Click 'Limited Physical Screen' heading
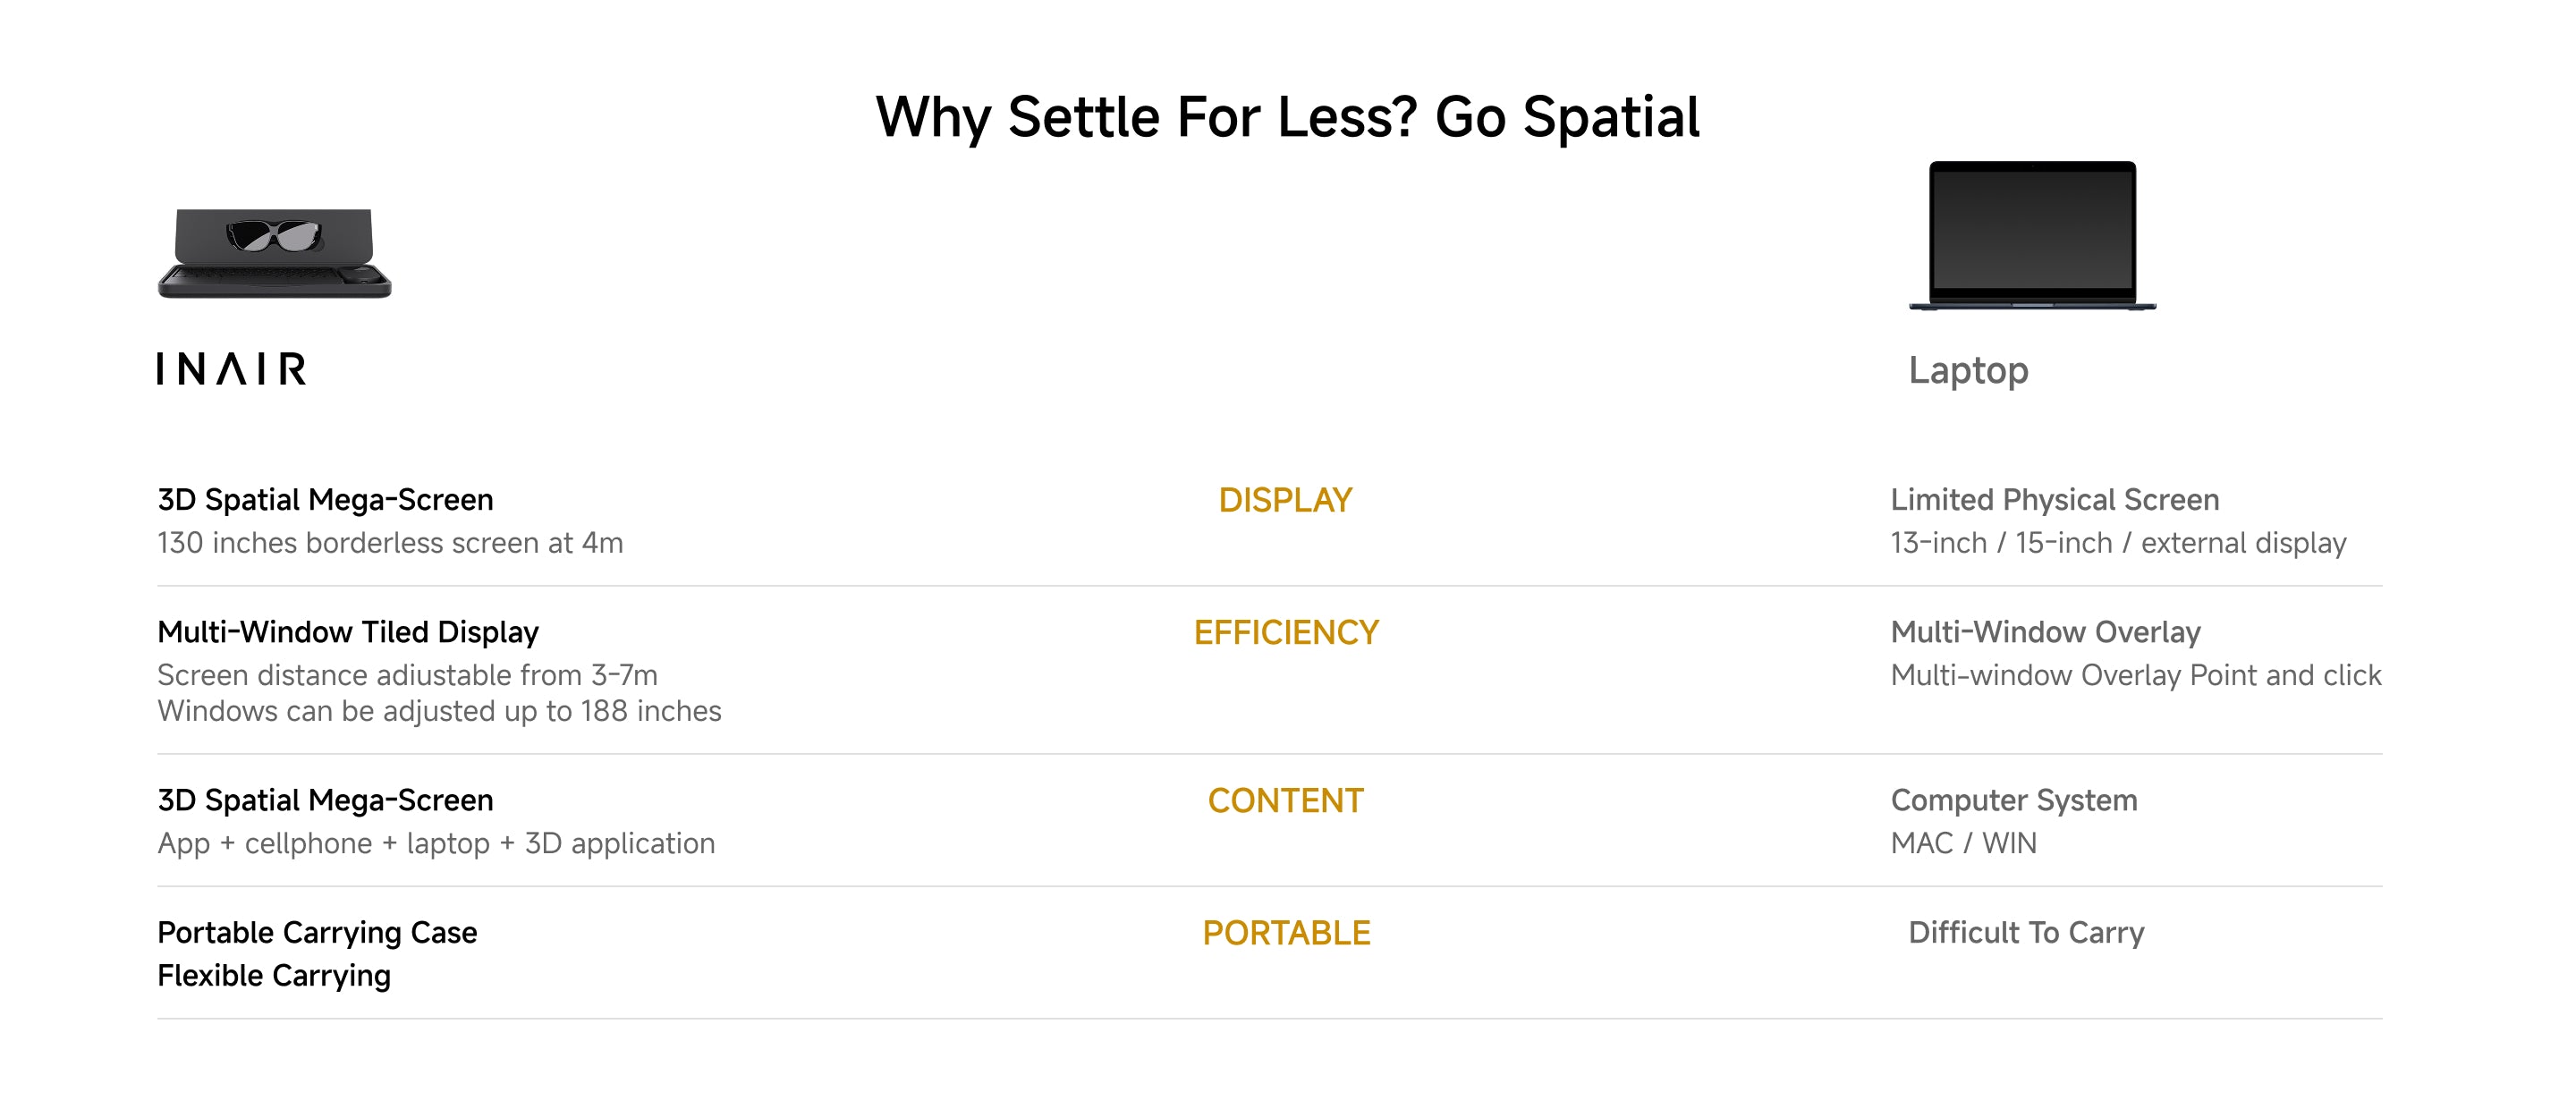This screenshot has width=2576, height=1109. pos(2055,499)
